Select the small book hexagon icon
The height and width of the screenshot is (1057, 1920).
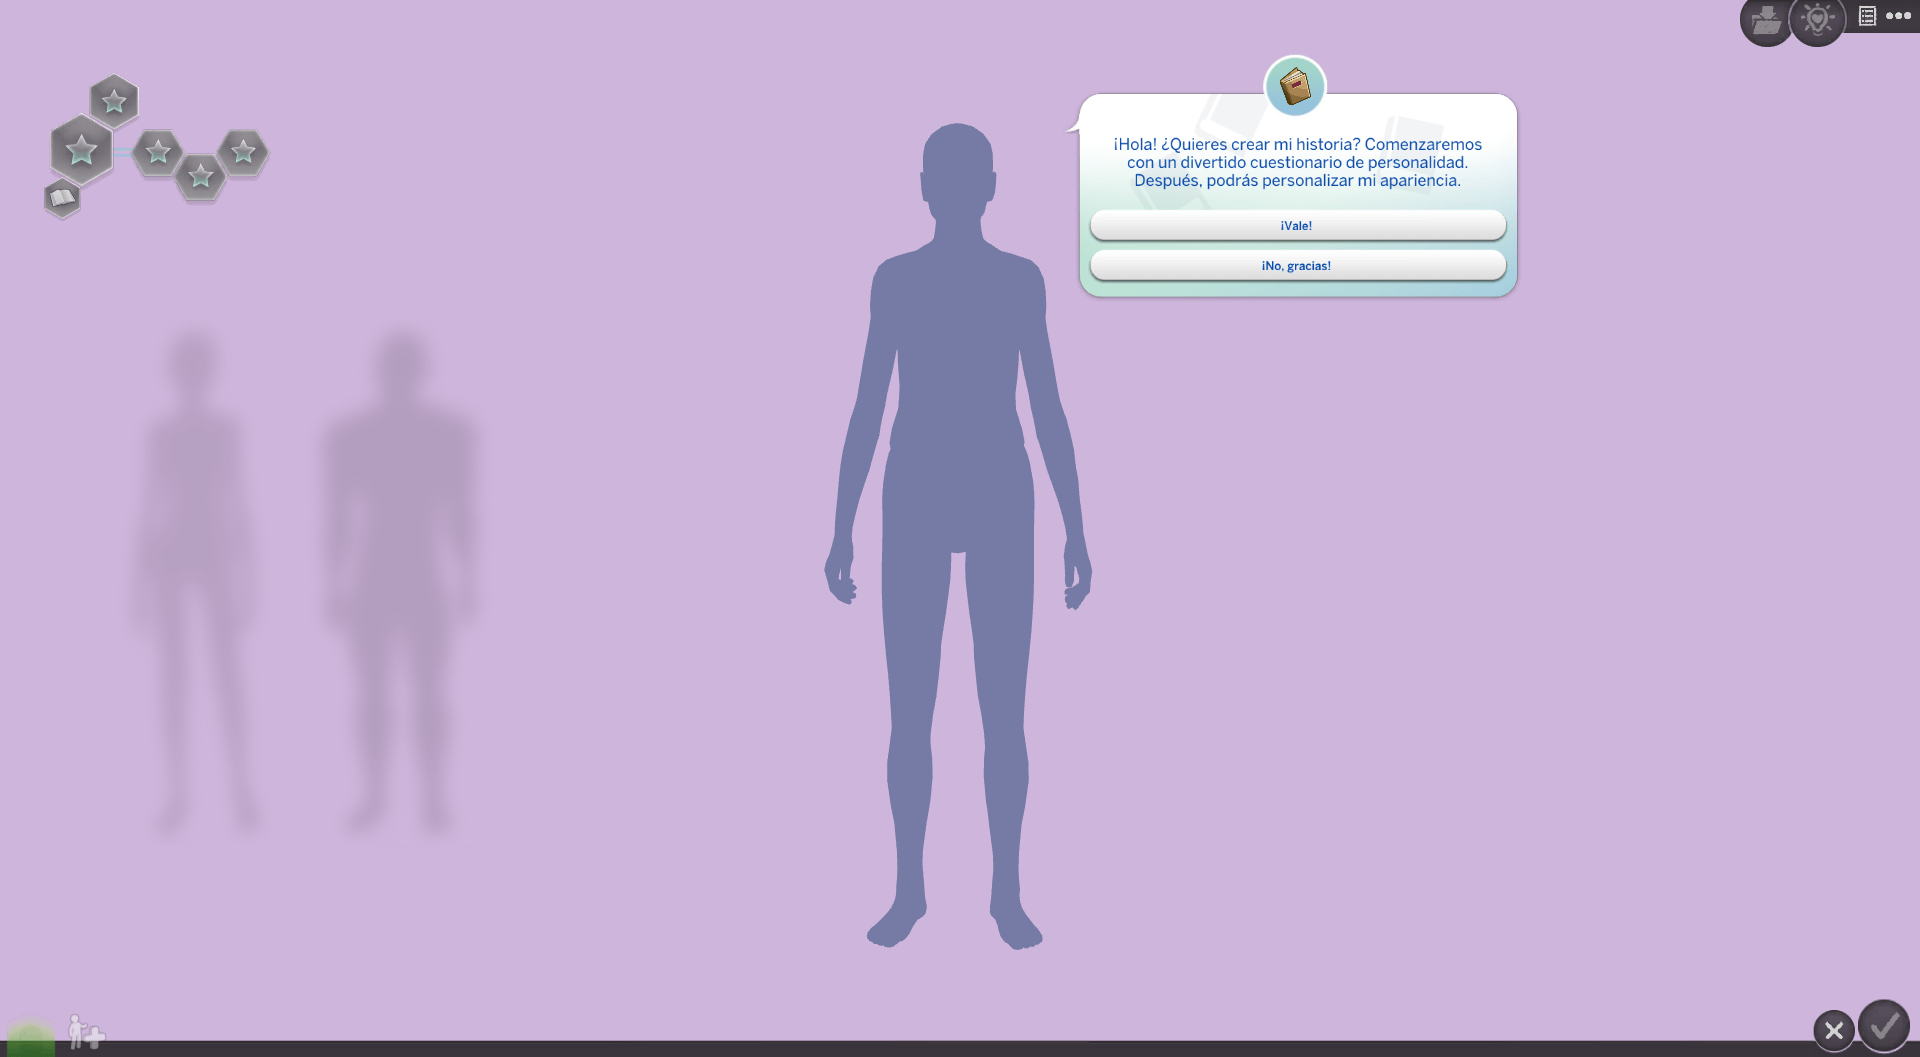[x=62, y=198]
